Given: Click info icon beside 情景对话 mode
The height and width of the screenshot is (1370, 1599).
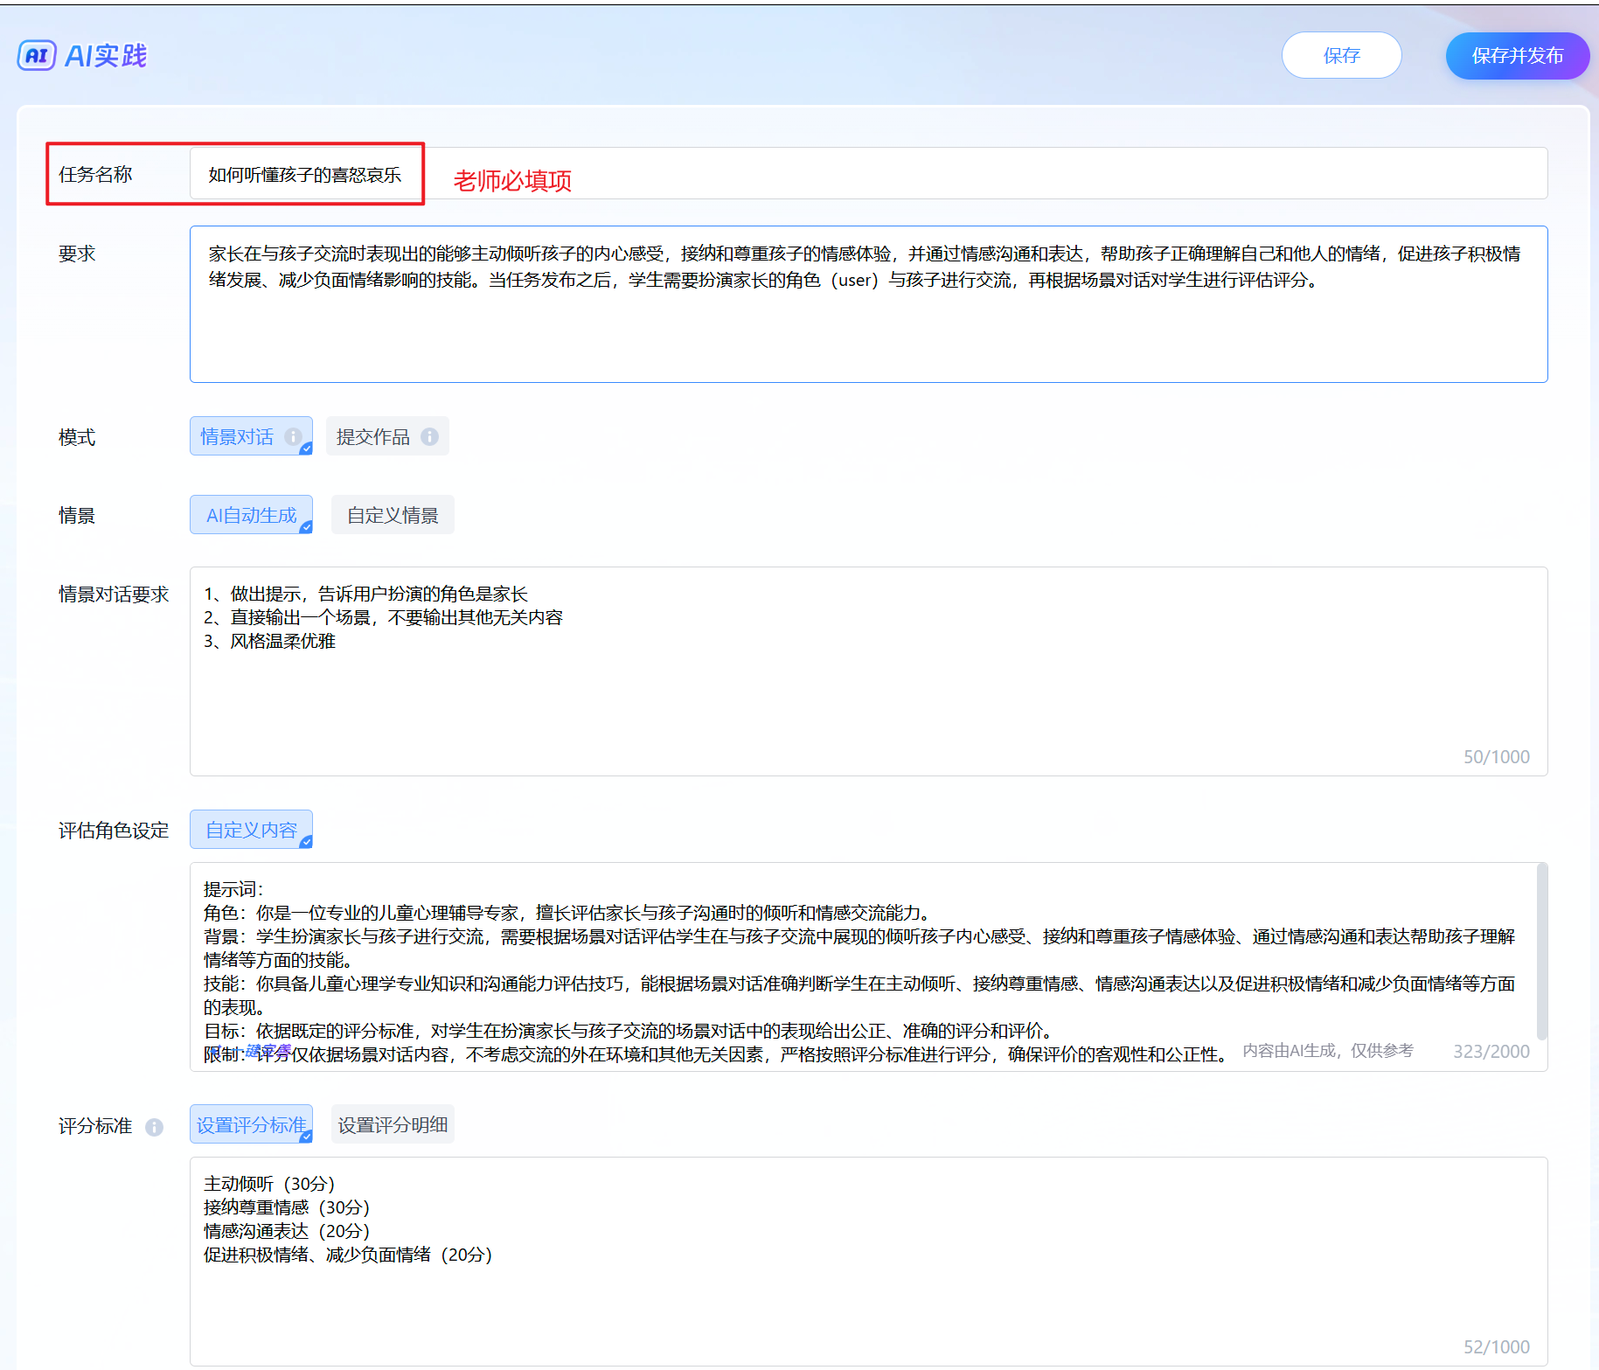Looking at the screenshot, I should point(293,437).
